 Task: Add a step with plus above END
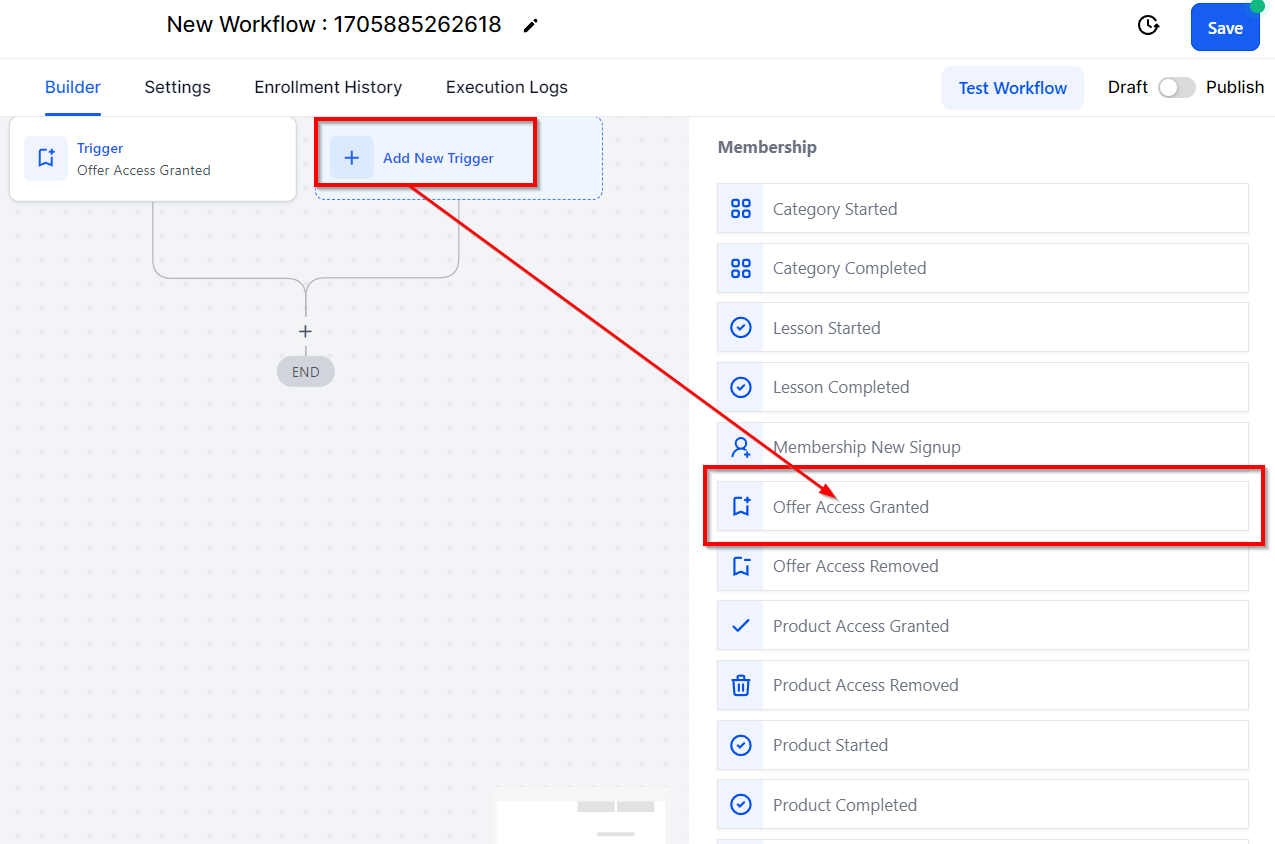click(x=305, y=331)
